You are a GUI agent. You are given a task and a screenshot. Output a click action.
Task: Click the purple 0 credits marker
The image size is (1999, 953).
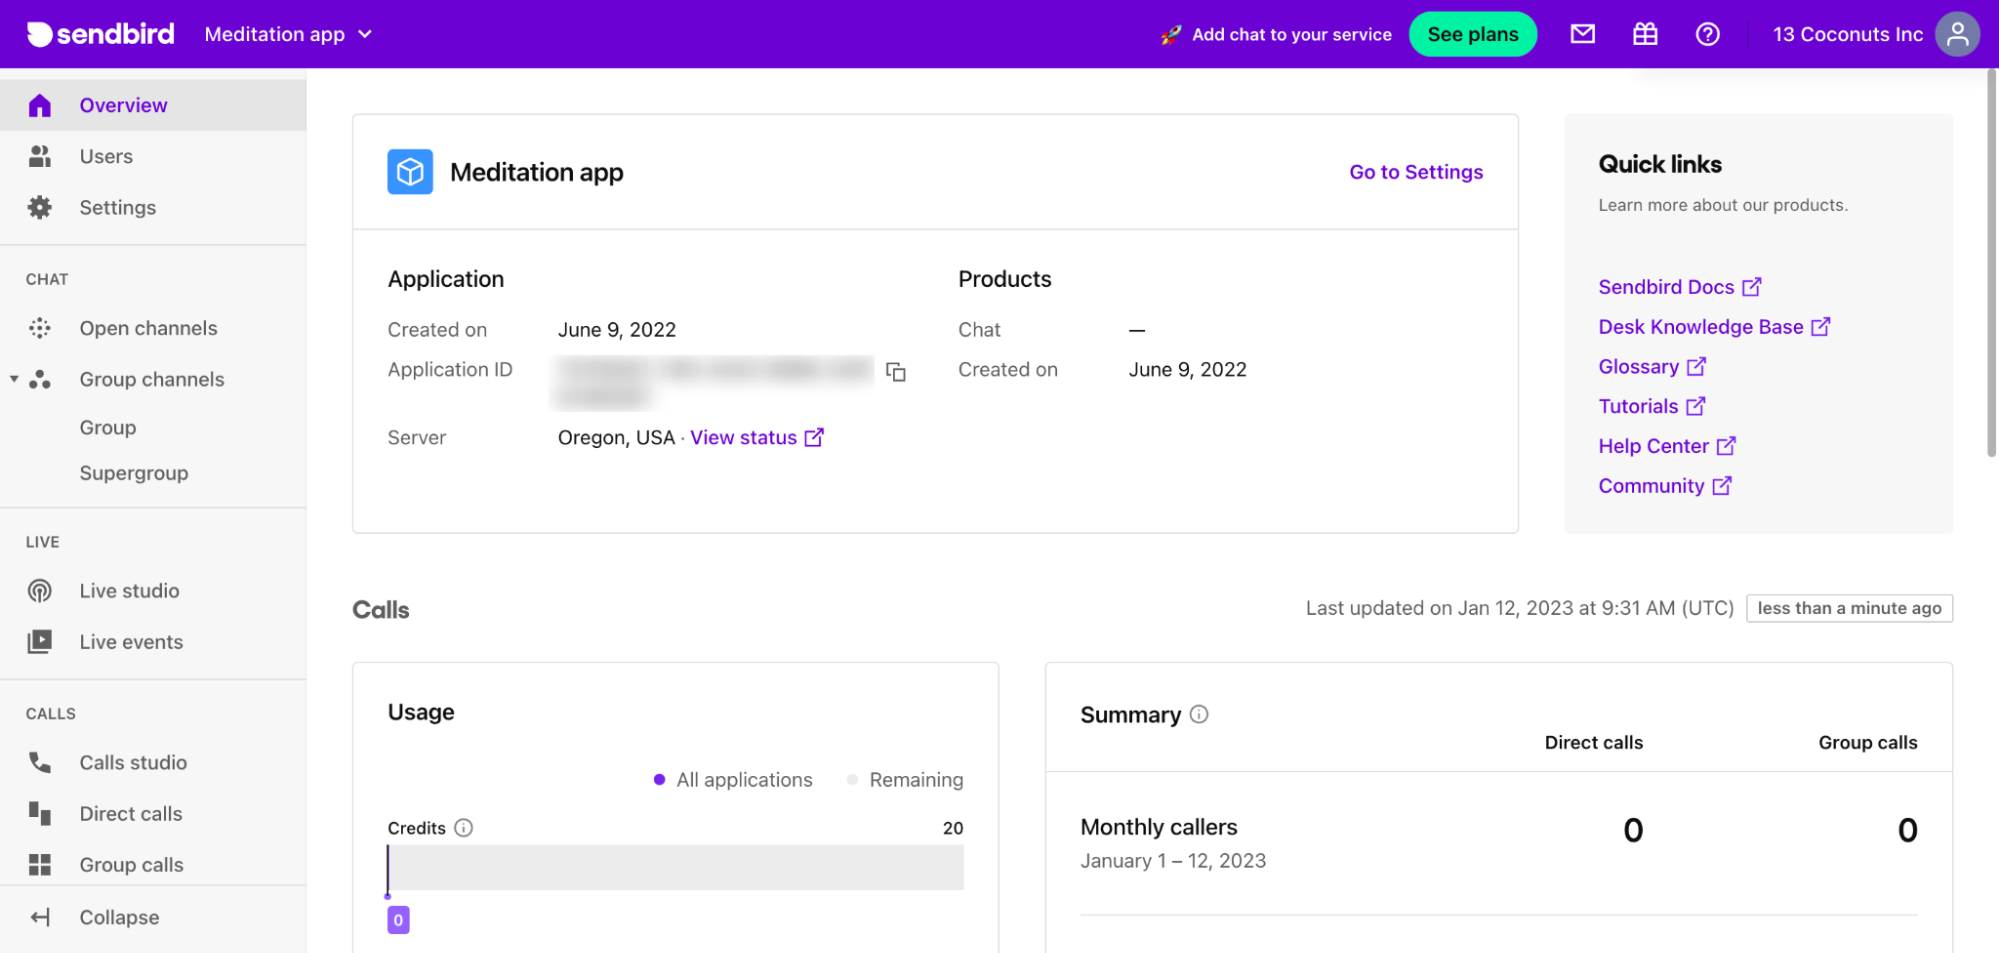tap(398, 920)
